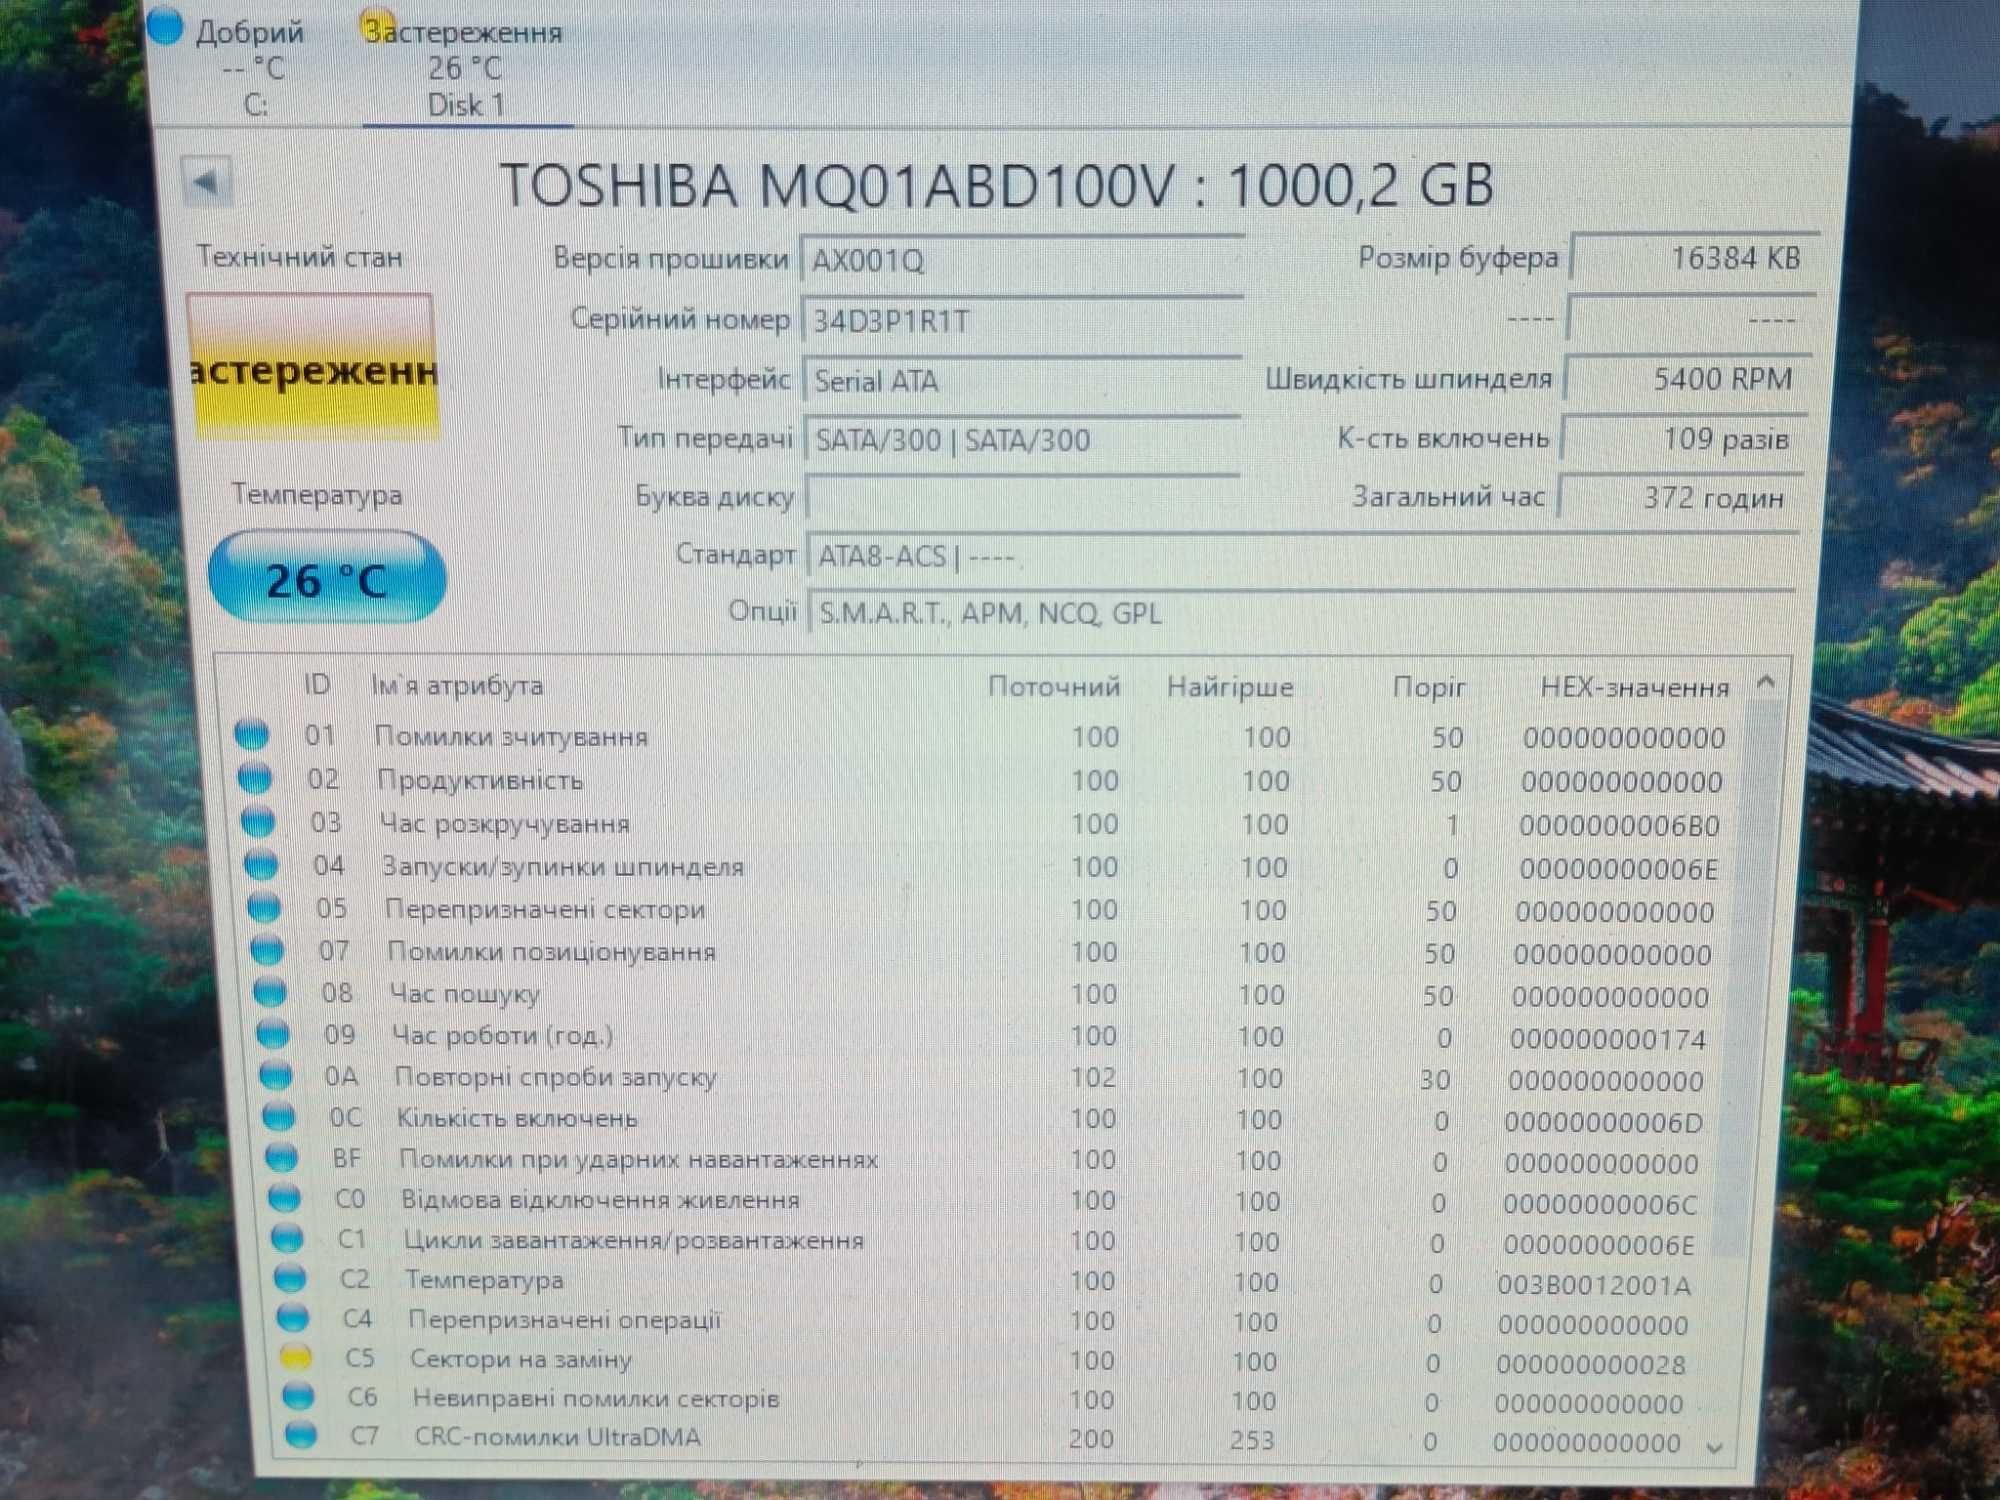Click the transfer mode field SATA/300 | SATA/300
This screenshot has height=1500, width=2000.
1022,440
